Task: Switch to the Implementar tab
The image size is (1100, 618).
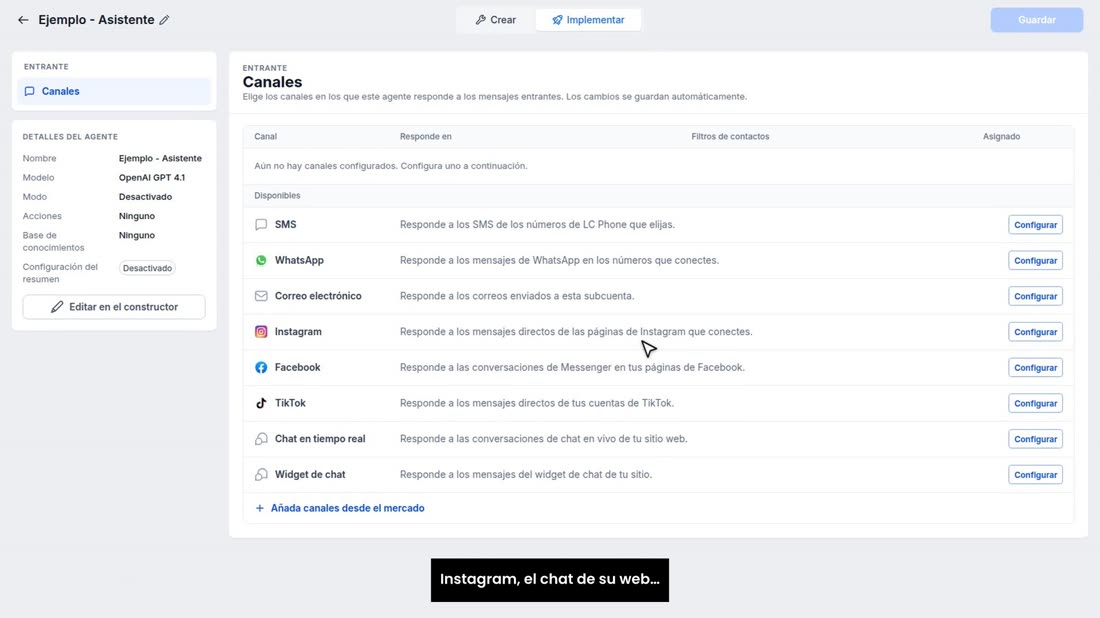Action: [588, 20]
